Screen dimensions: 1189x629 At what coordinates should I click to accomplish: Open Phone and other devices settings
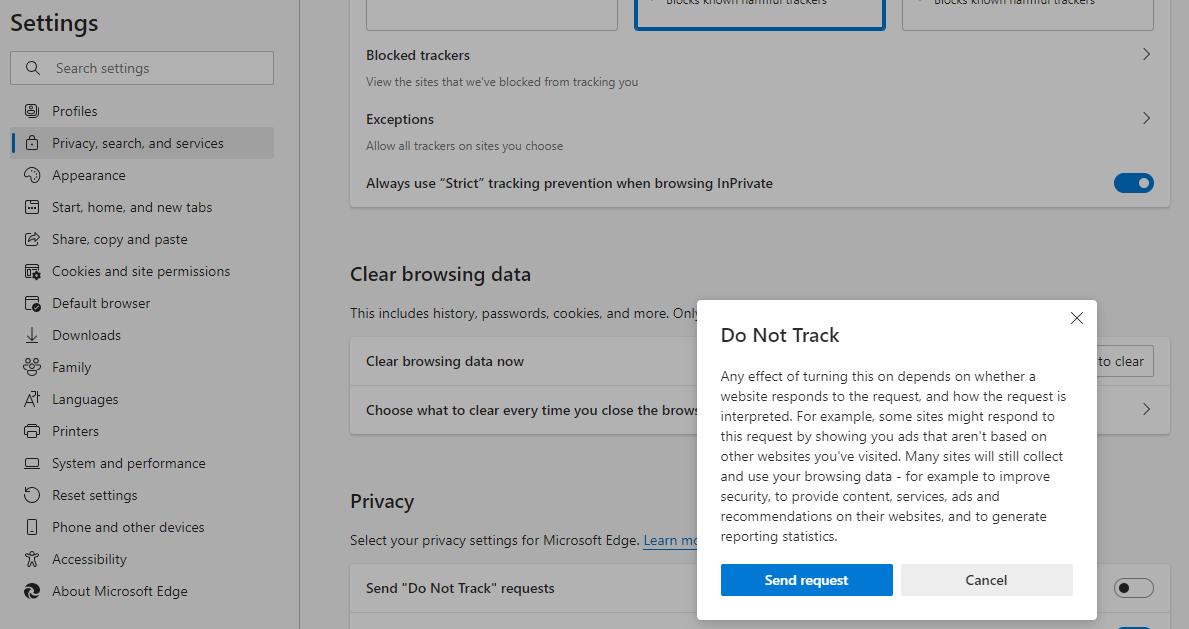point(143,527)
